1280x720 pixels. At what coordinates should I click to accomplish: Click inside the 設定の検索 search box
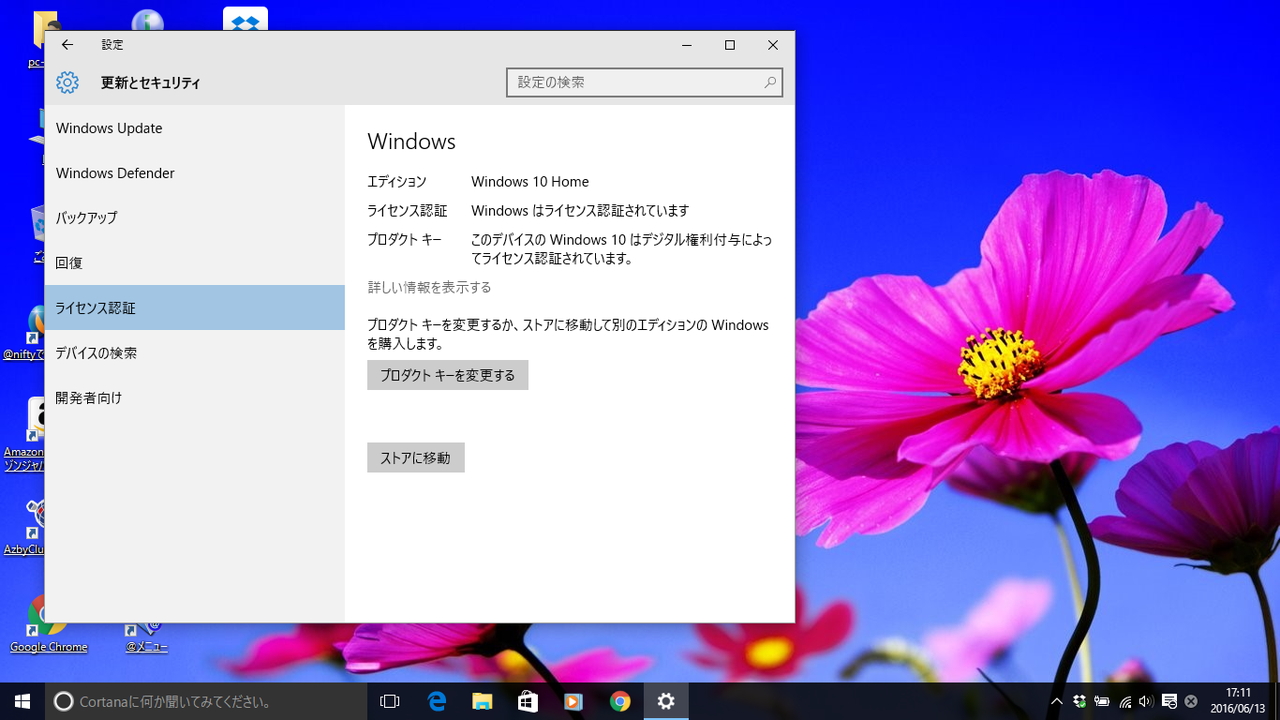pyautogui.click(x=640, y=82)
